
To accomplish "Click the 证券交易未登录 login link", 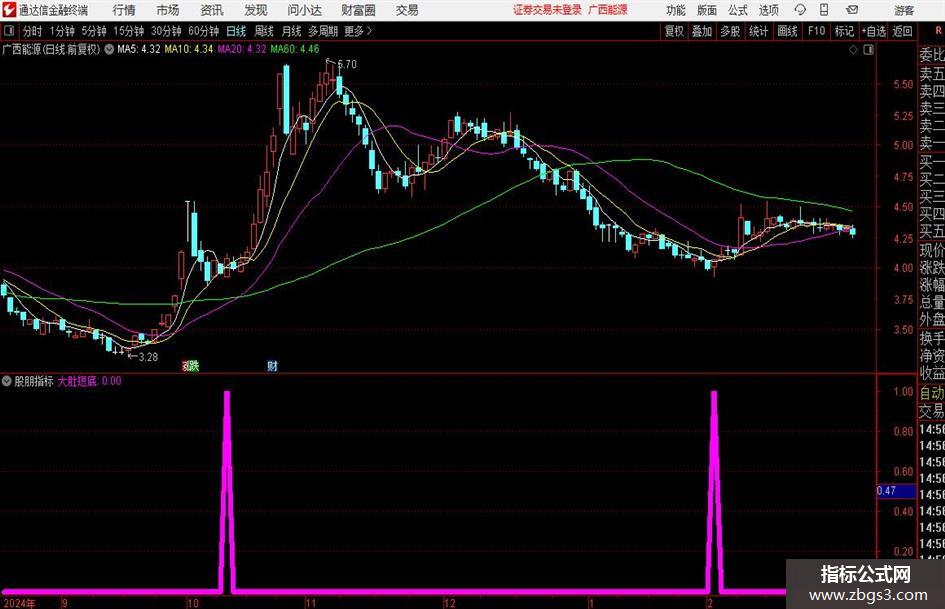I will [x=547, y=10].
